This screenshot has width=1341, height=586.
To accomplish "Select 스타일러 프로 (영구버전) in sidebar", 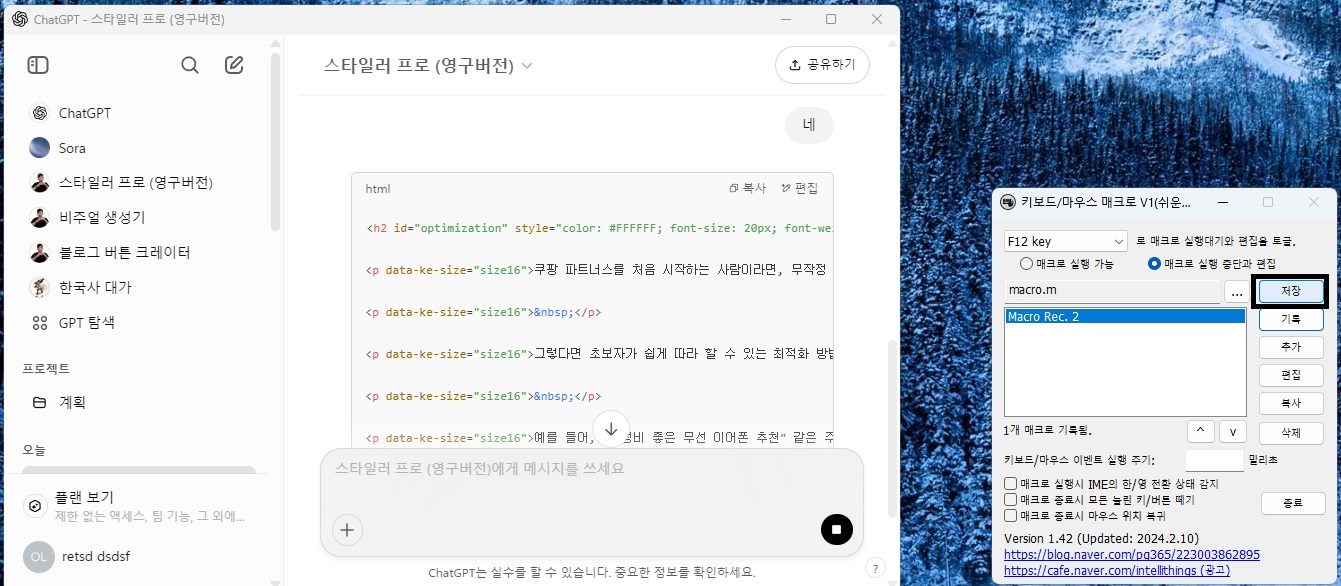I will [138, 182].
